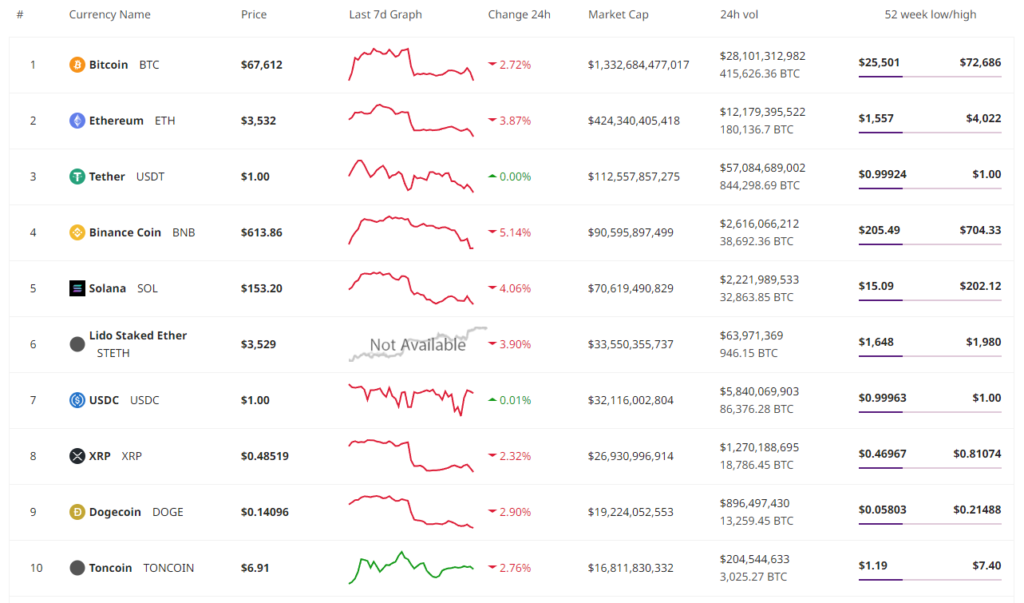Click the Bitcoin coin logo icon

point(77,65)
